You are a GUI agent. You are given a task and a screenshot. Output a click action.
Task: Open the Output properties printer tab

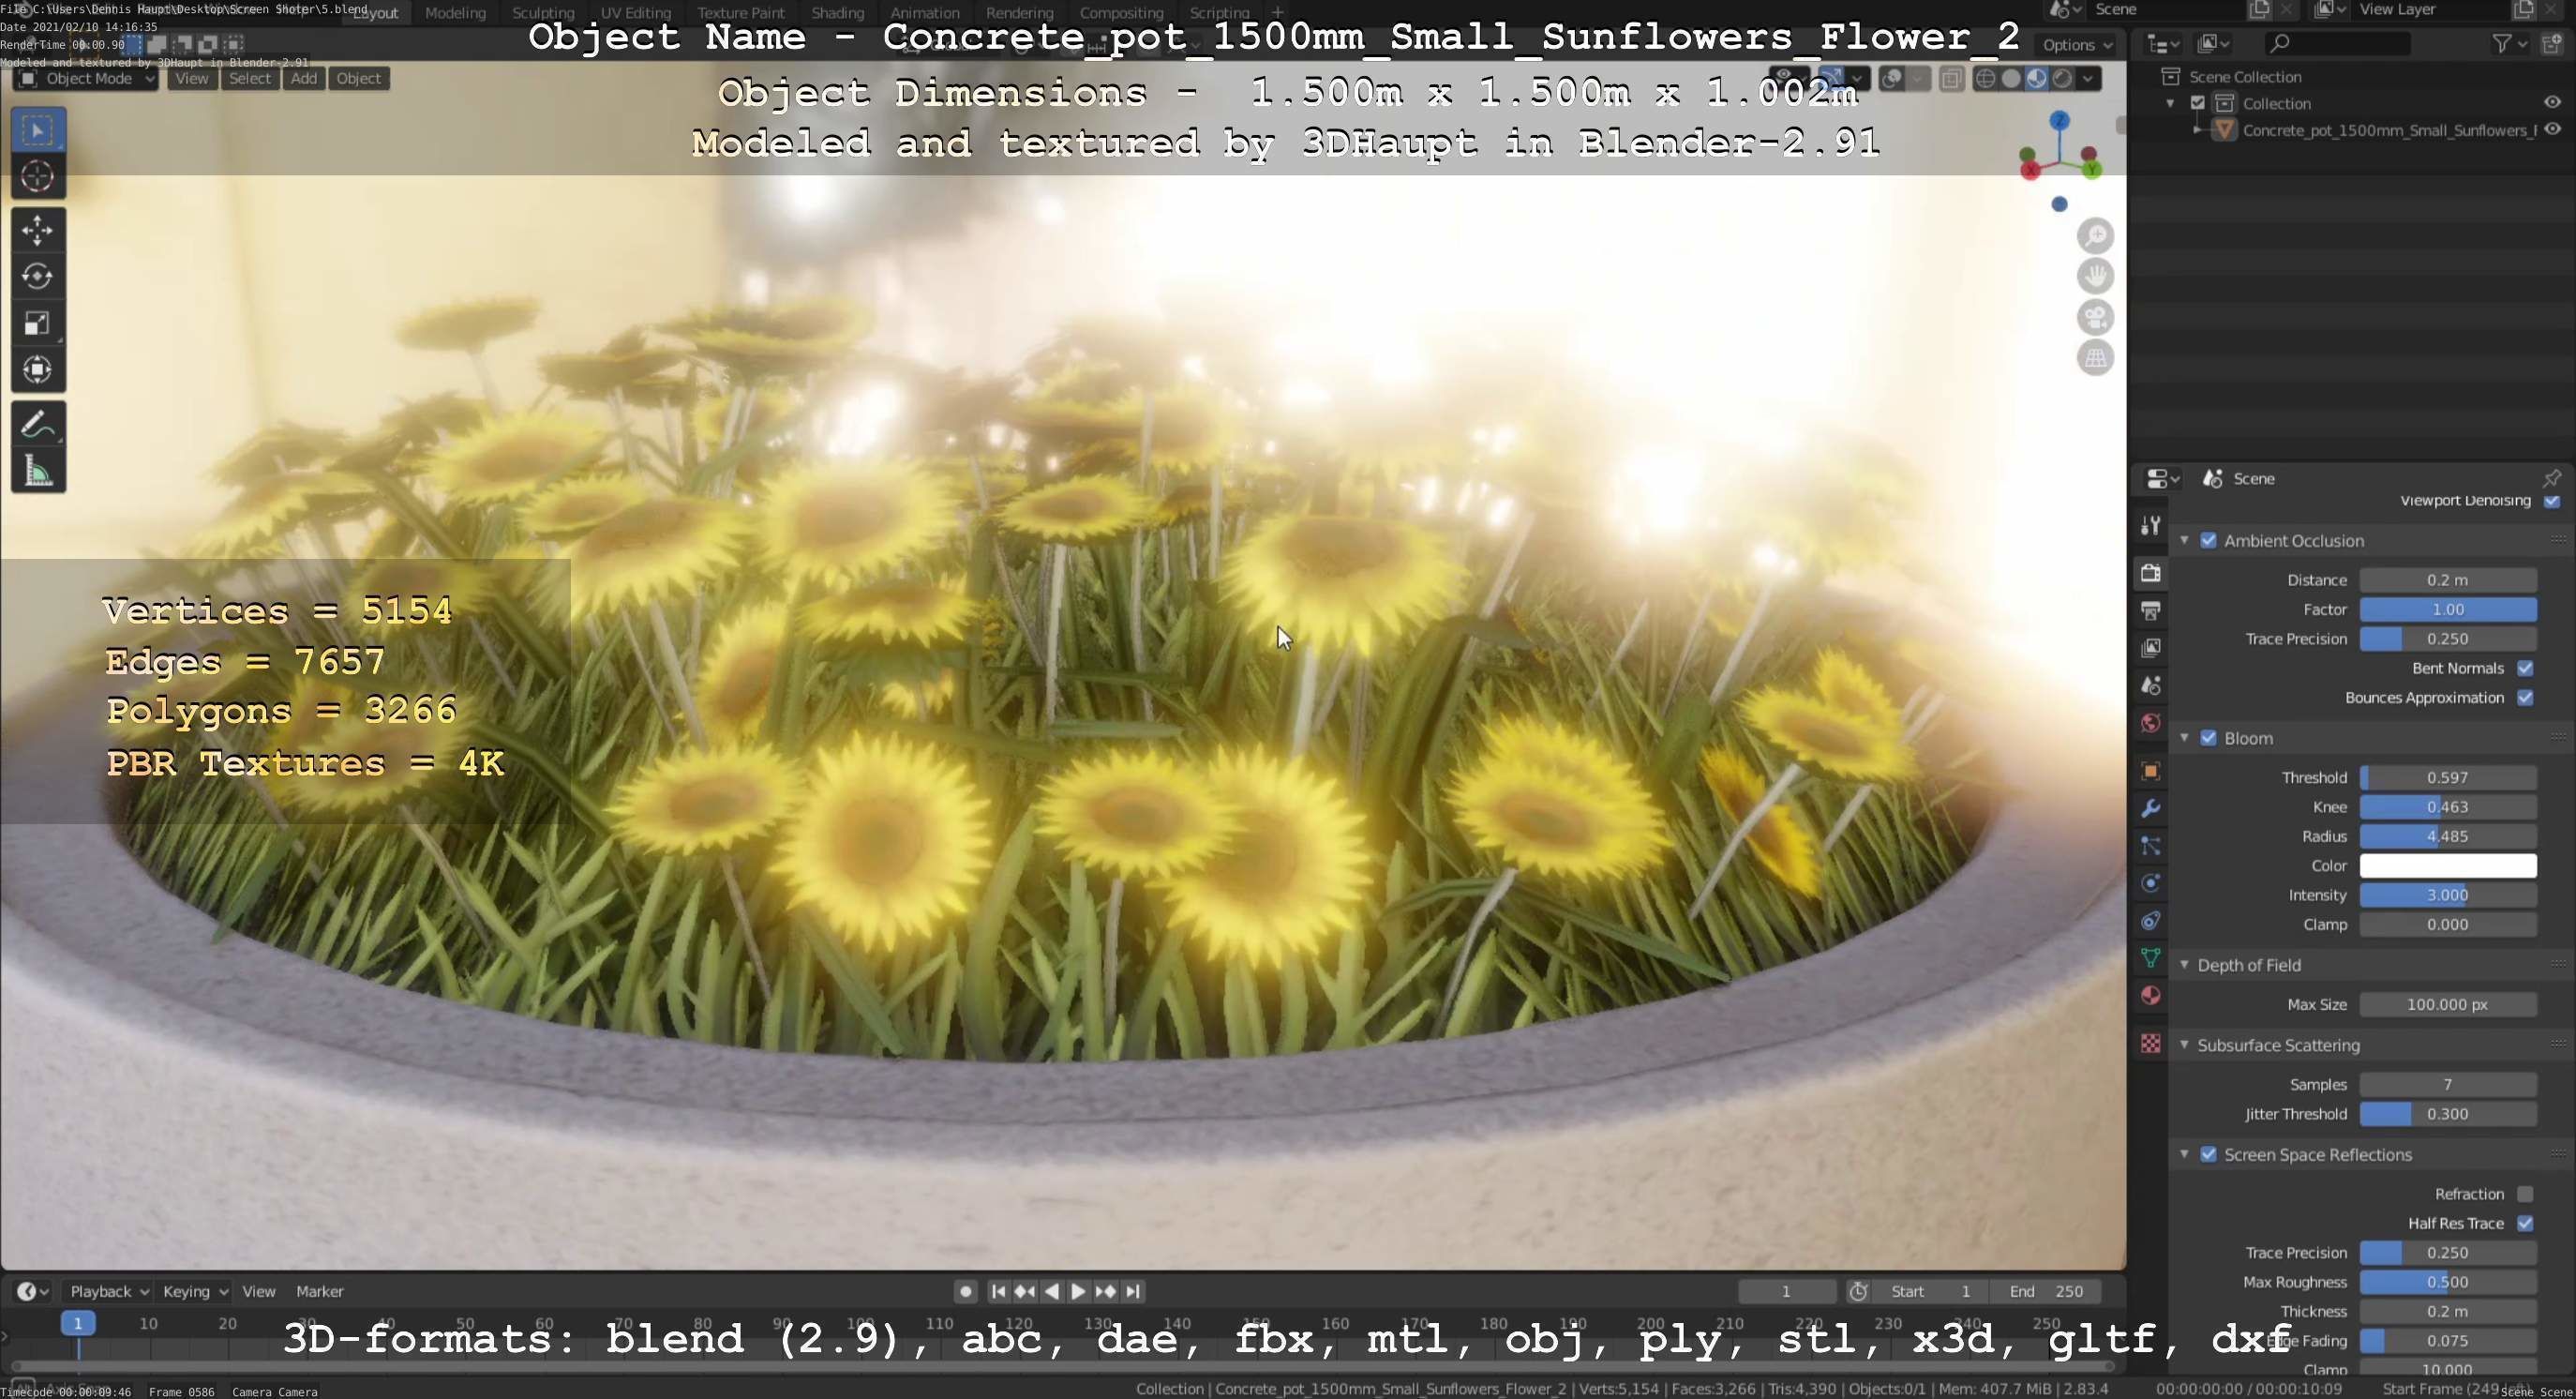2150,610
